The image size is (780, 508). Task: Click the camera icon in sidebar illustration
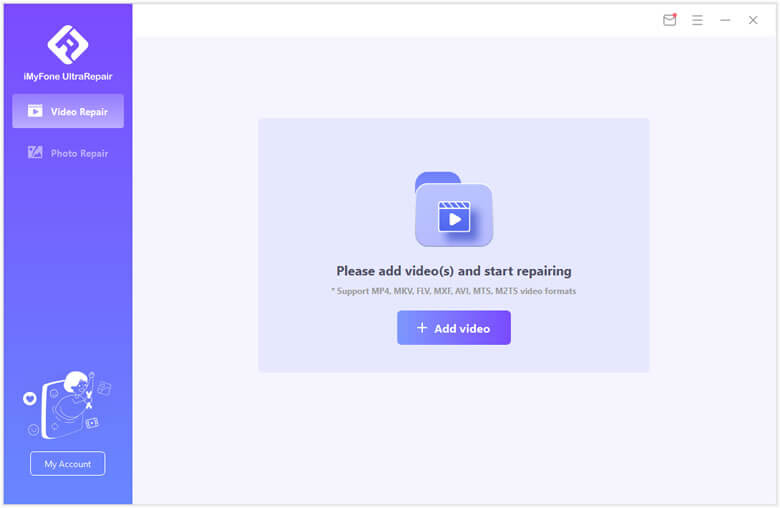tap(91, 423)
